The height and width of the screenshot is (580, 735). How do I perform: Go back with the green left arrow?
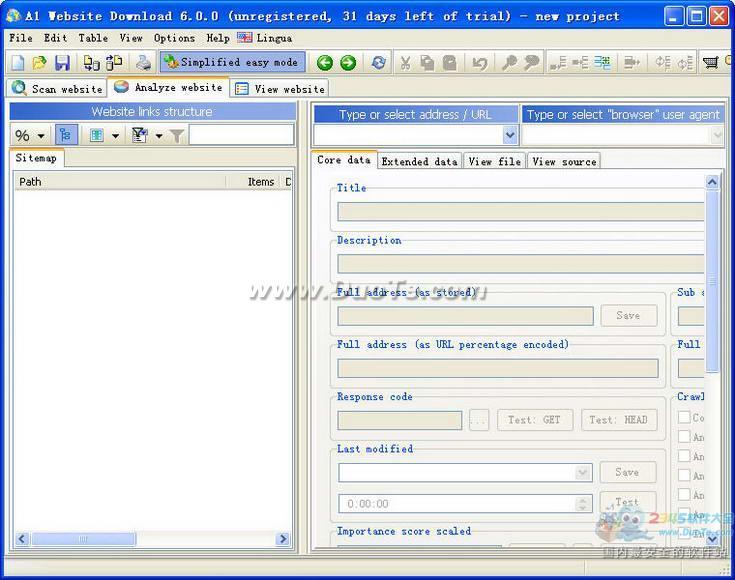click(x=324, y=62)
